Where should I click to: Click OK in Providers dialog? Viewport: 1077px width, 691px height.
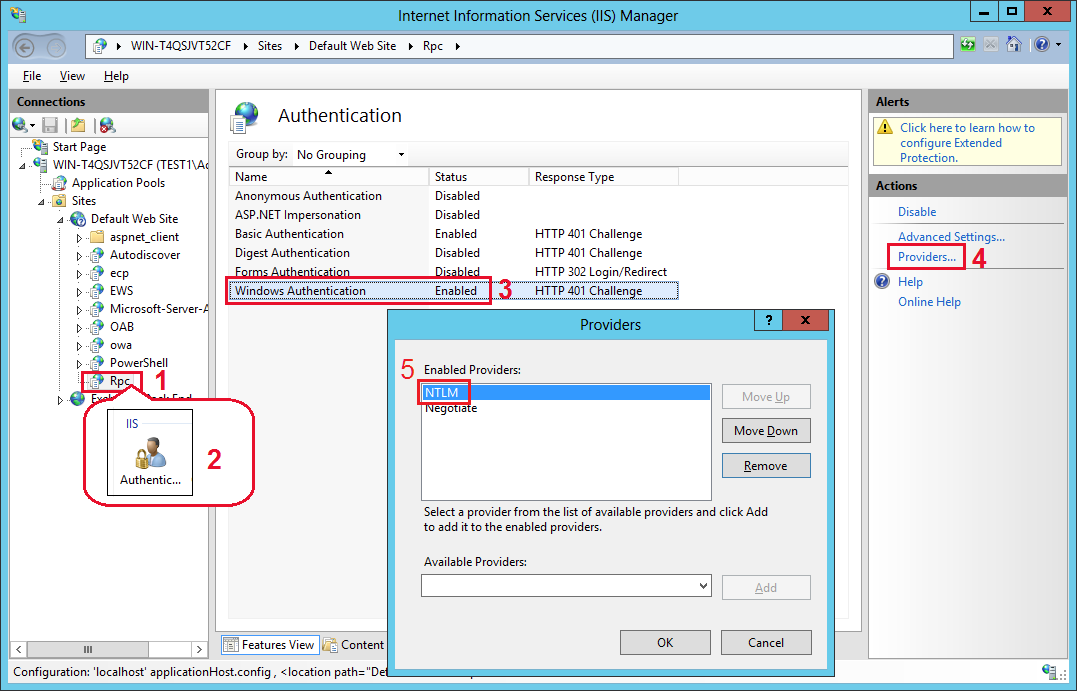[665, 642]
